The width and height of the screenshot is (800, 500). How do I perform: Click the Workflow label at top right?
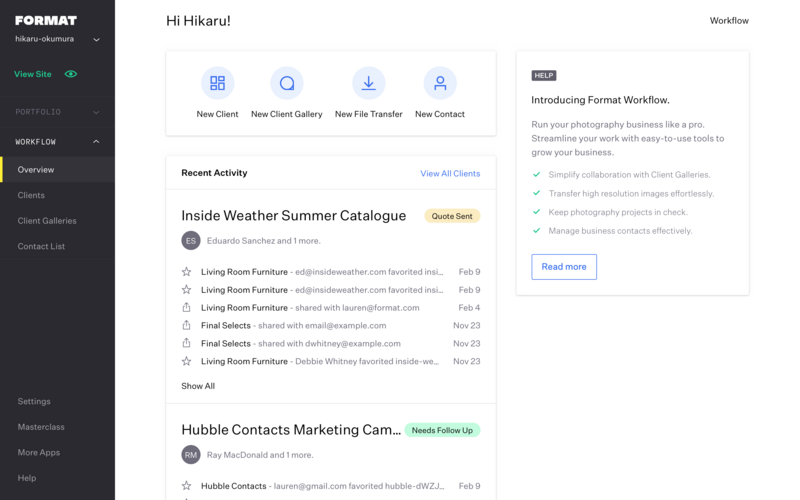[x=729, y=20]
